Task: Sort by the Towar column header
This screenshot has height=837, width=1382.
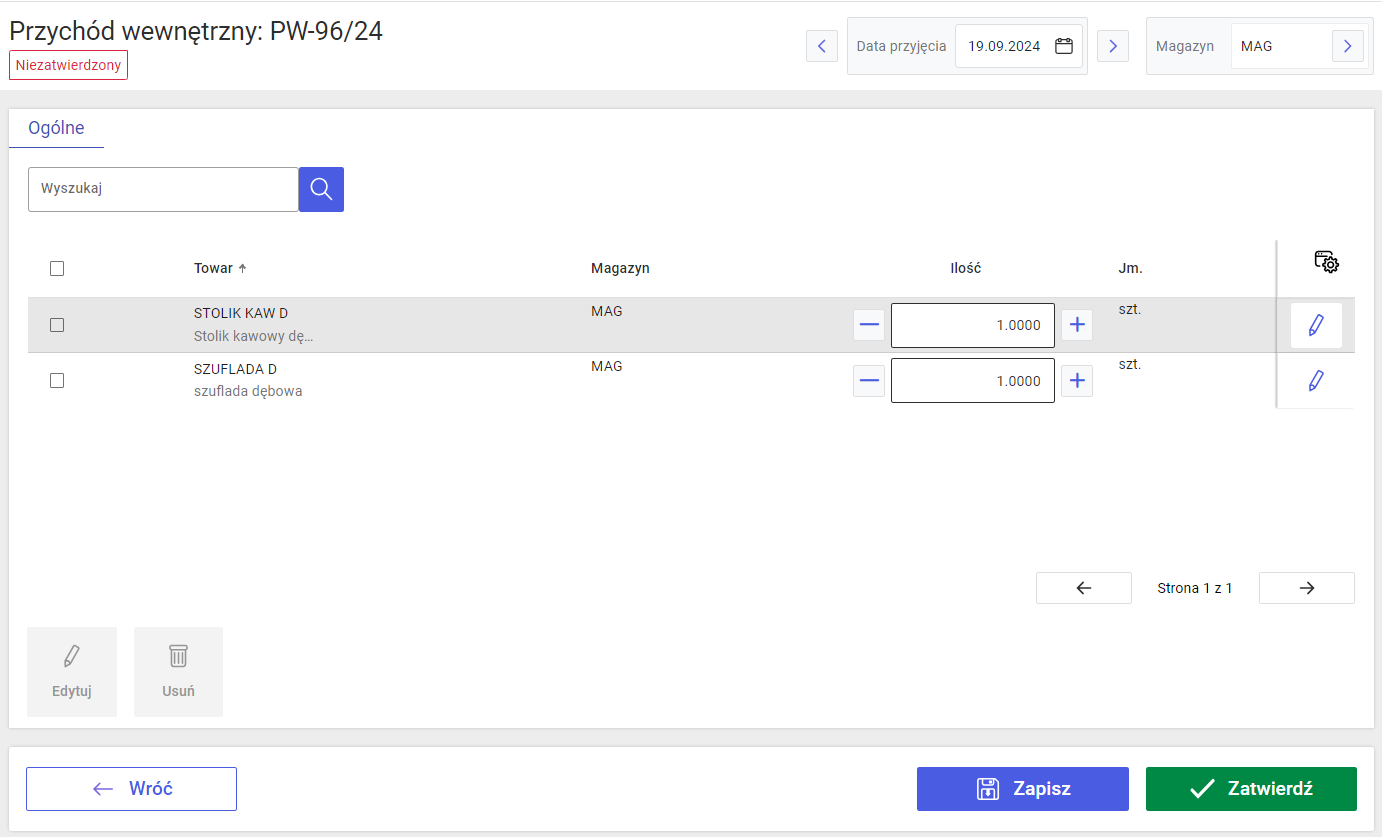Action: tap(220, 268)
